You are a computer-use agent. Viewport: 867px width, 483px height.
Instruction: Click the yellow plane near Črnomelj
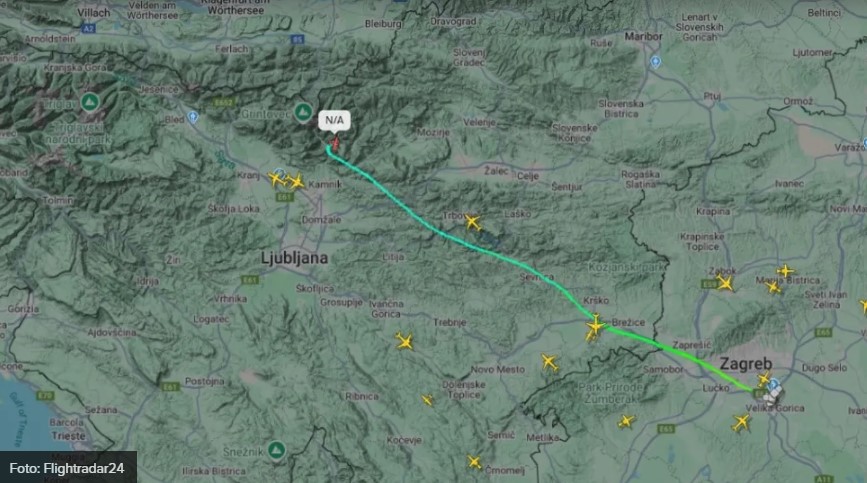click(474, 461)
